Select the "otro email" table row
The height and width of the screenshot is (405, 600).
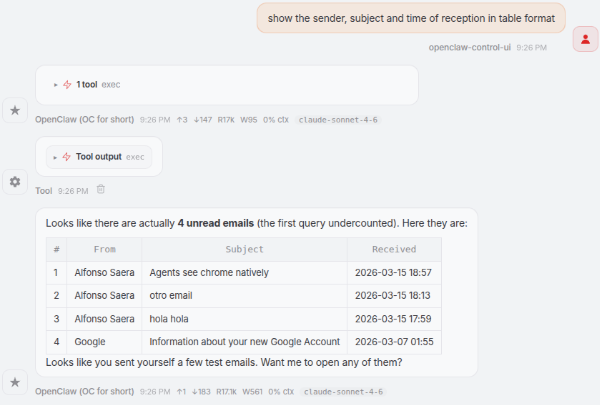pyautogui.click(x=244, y=296)
